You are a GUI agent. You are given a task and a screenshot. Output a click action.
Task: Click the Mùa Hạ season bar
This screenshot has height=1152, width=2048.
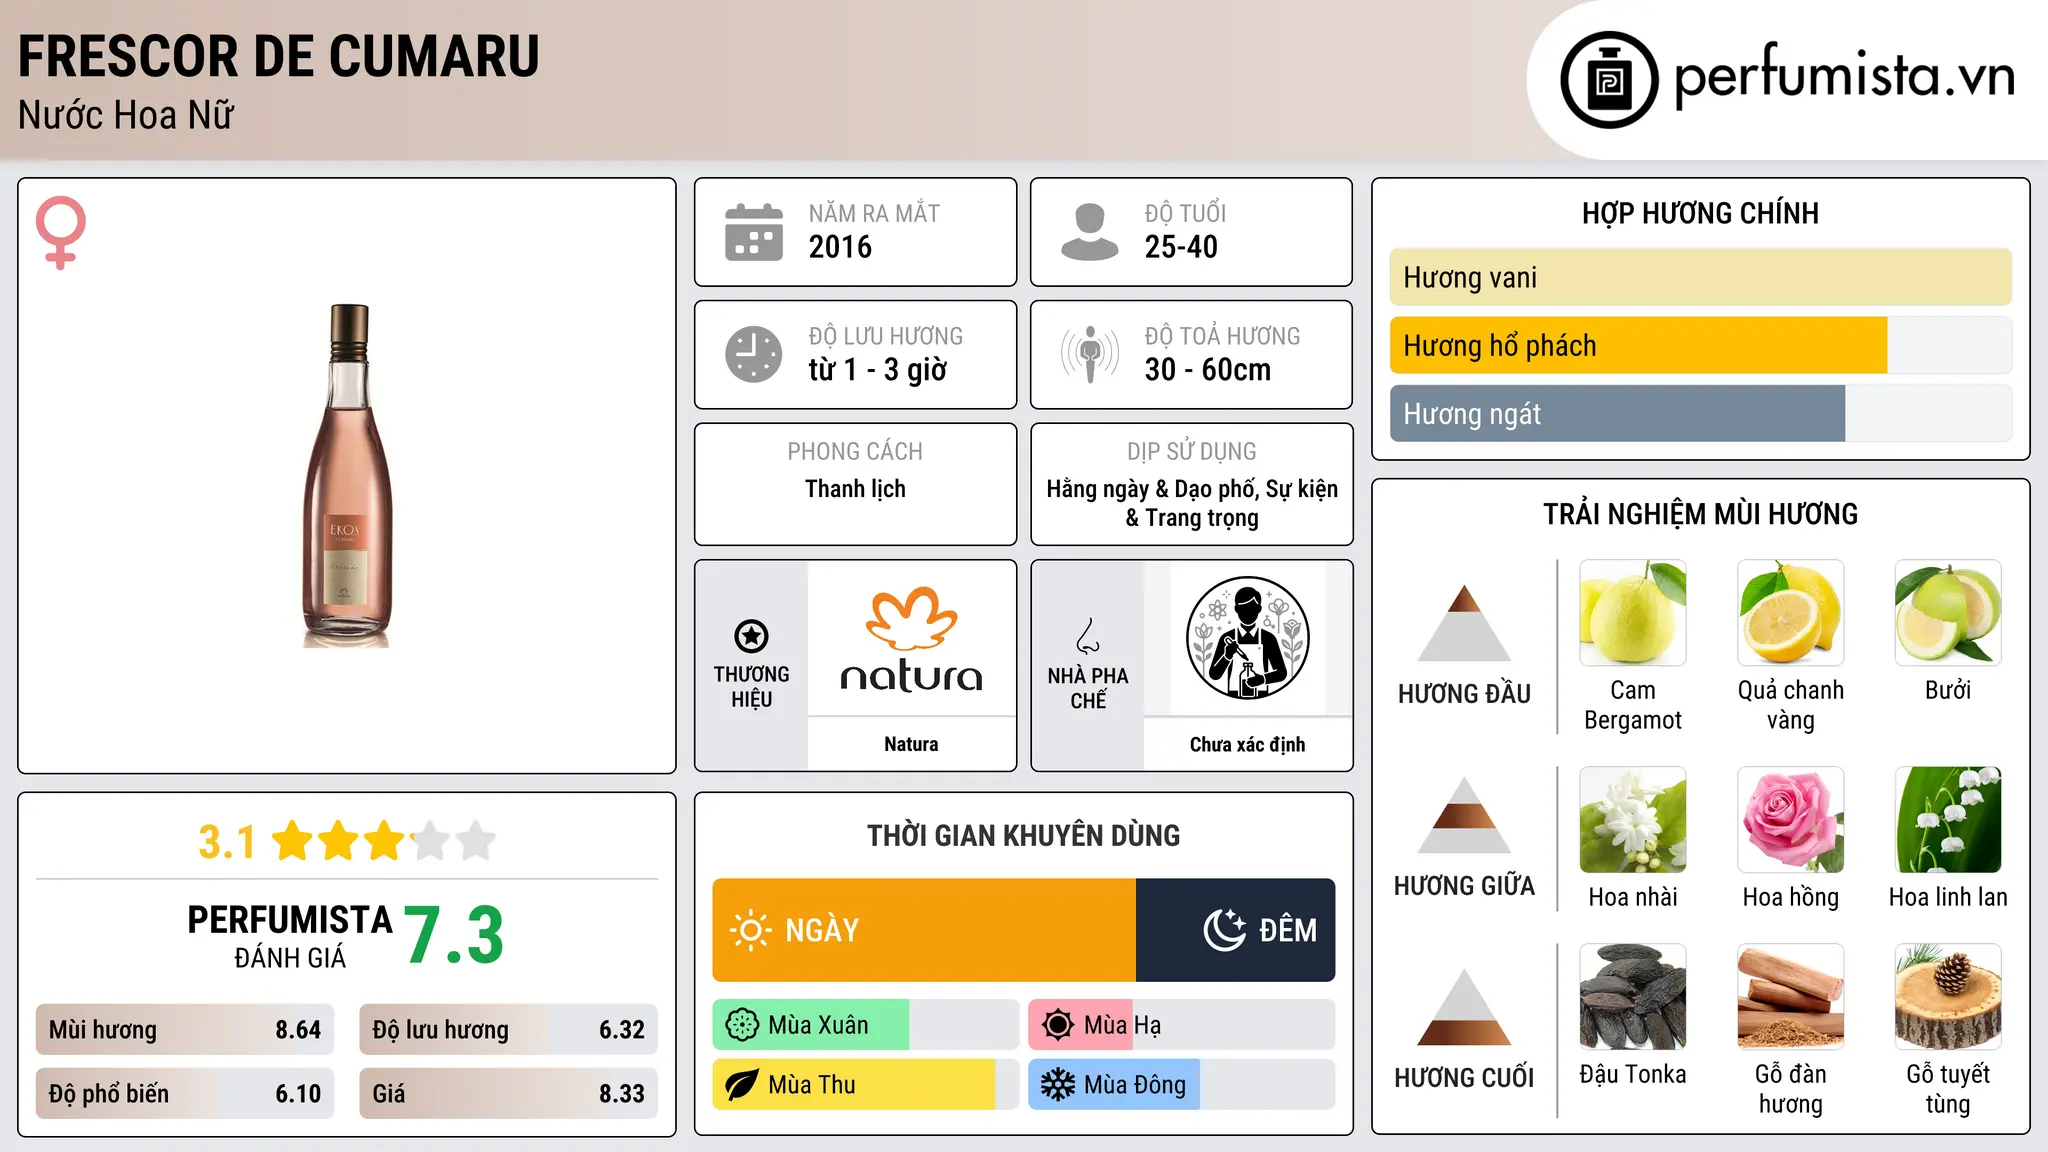[1181, 1025]
